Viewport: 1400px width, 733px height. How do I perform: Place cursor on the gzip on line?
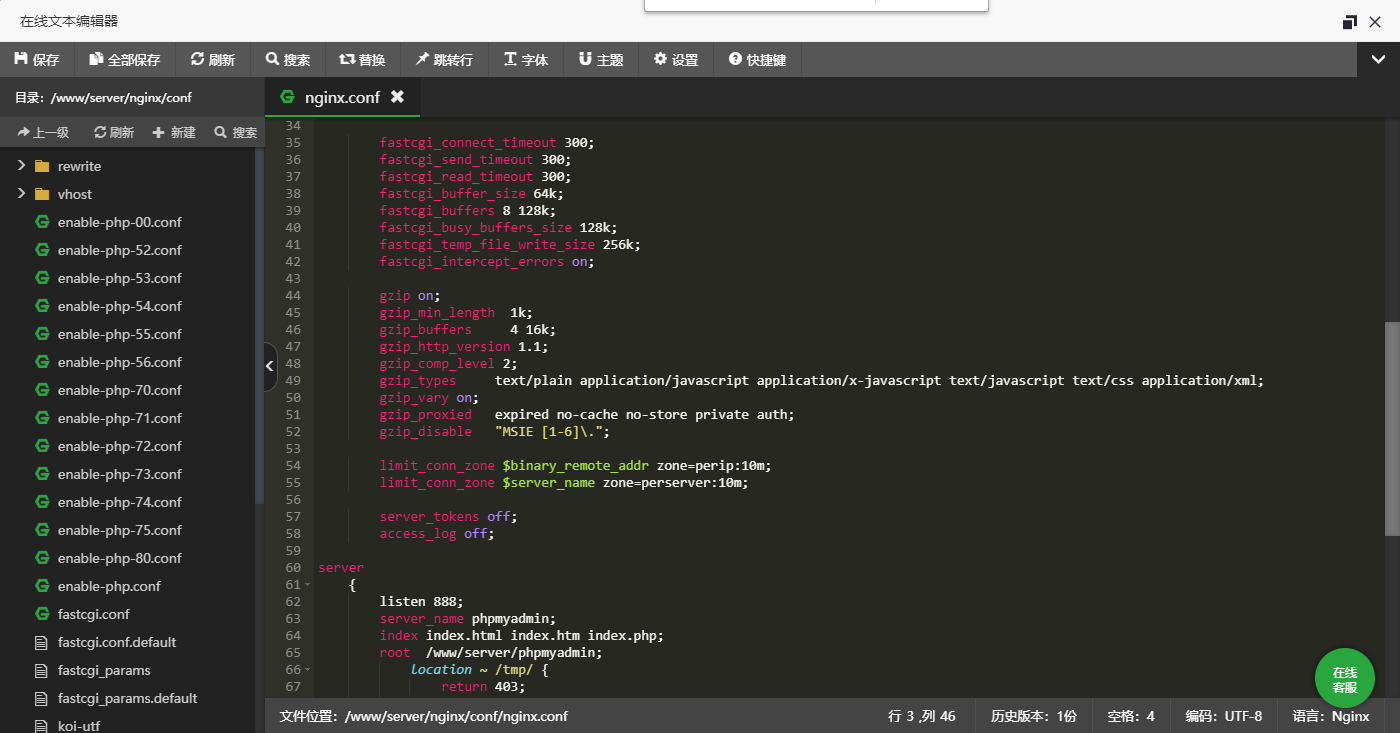[409, 296]
